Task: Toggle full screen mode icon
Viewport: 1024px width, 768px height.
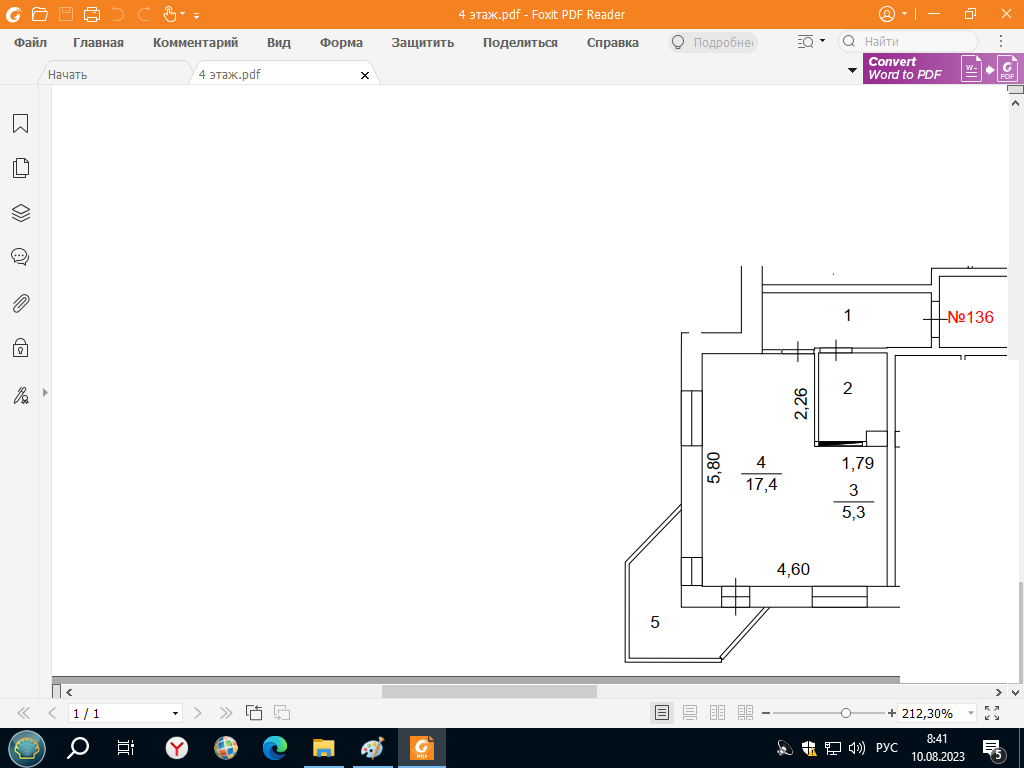Action: [991, 712]
